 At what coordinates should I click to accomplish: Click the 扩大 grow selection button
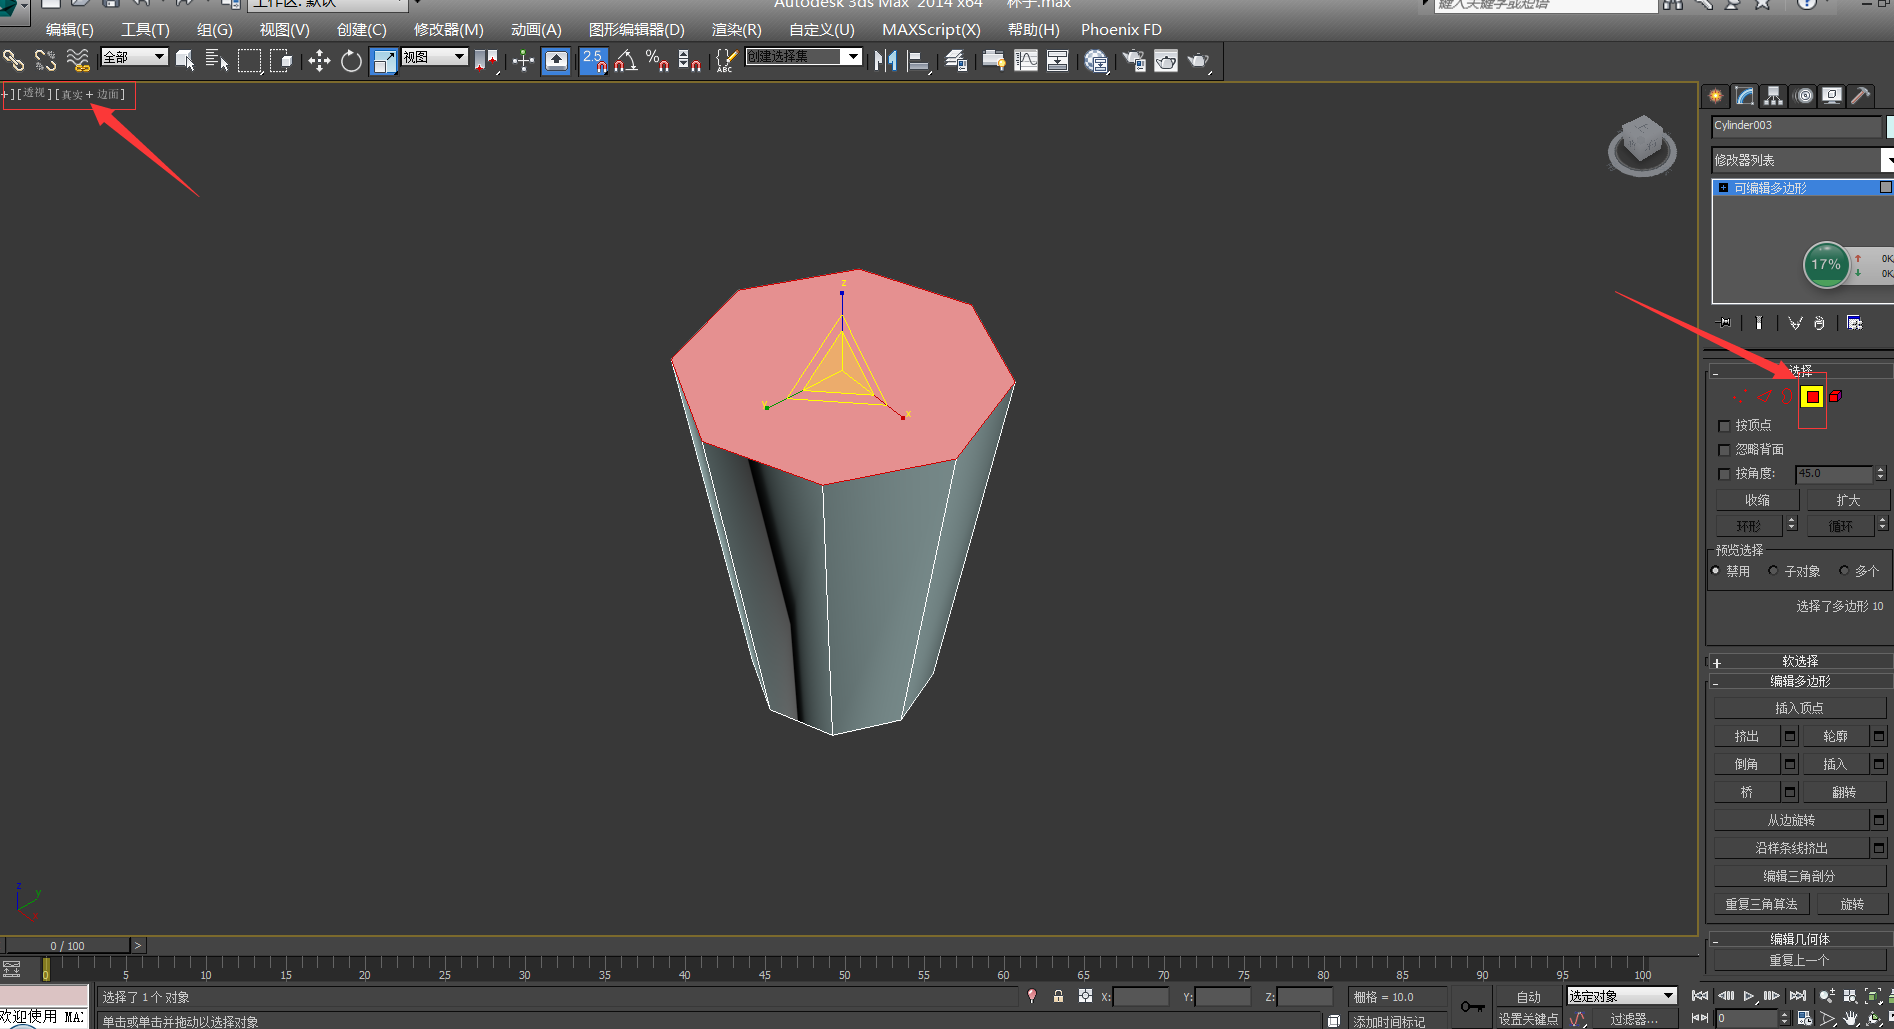click(1848, 500)
